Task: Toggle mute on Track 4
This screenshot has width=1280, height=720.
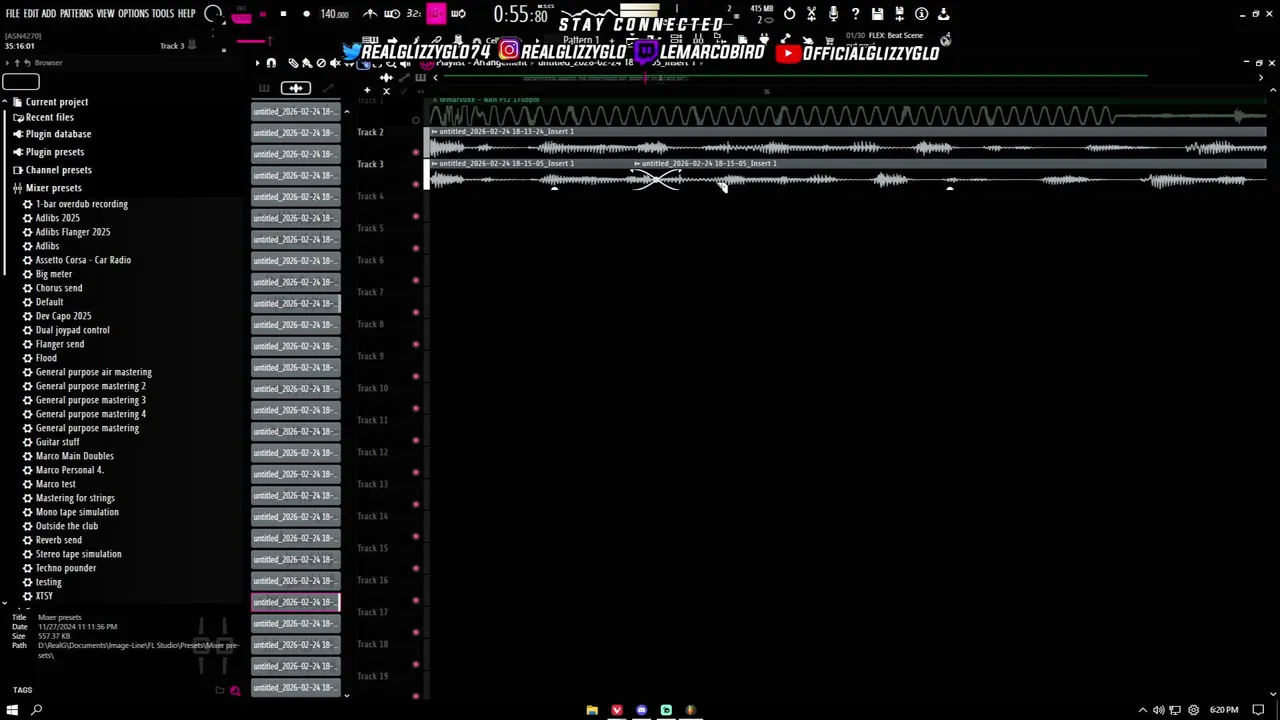Action: tap(416, 216)
